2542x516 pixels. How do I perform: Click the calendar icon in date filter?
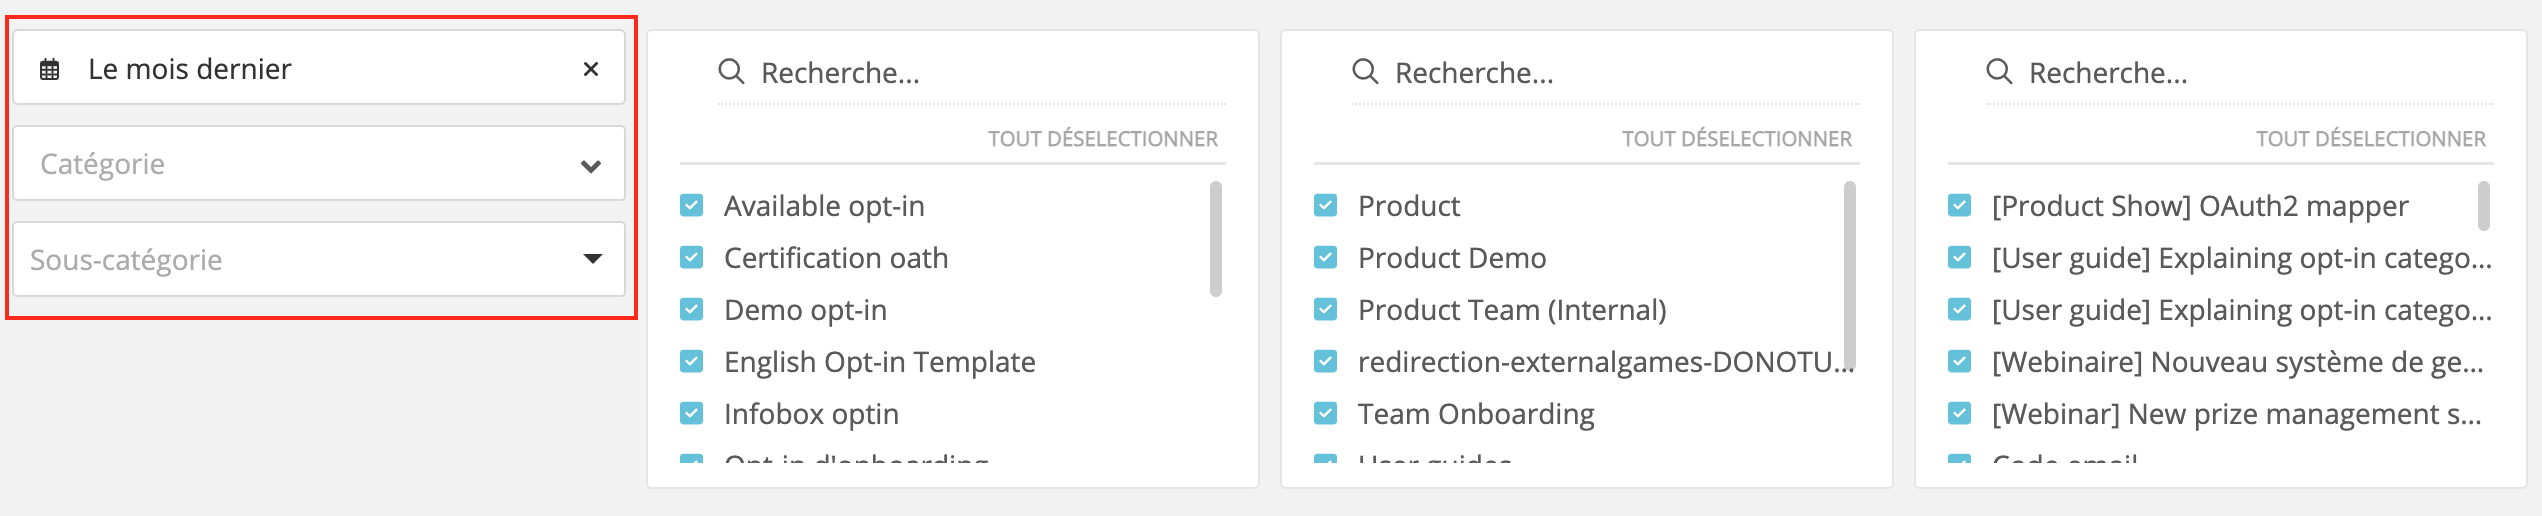coord(49,69)
